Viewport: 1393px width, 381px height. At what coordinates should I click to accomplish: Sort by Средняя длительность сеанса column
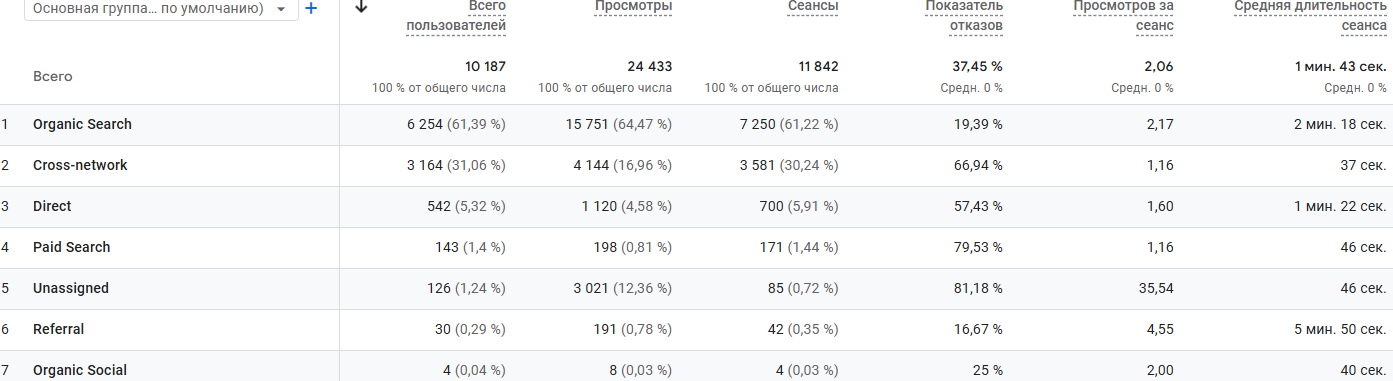1310,15
